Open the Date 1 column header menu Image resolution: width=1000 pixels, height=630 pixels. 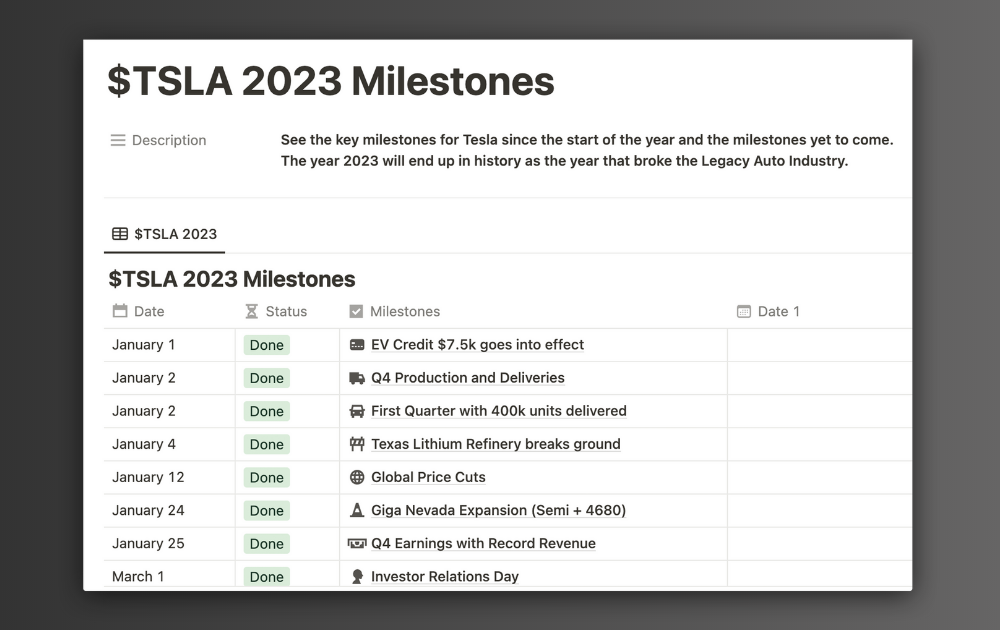tap(779, 311)
